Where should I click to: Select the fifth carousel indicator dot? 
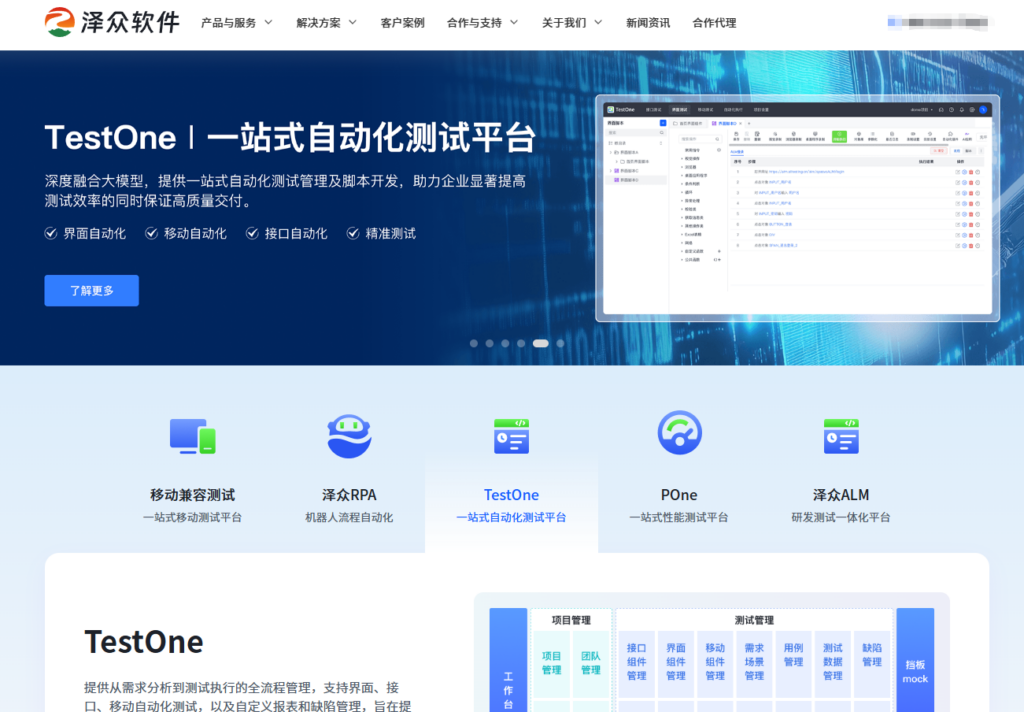tap(541, 342)
